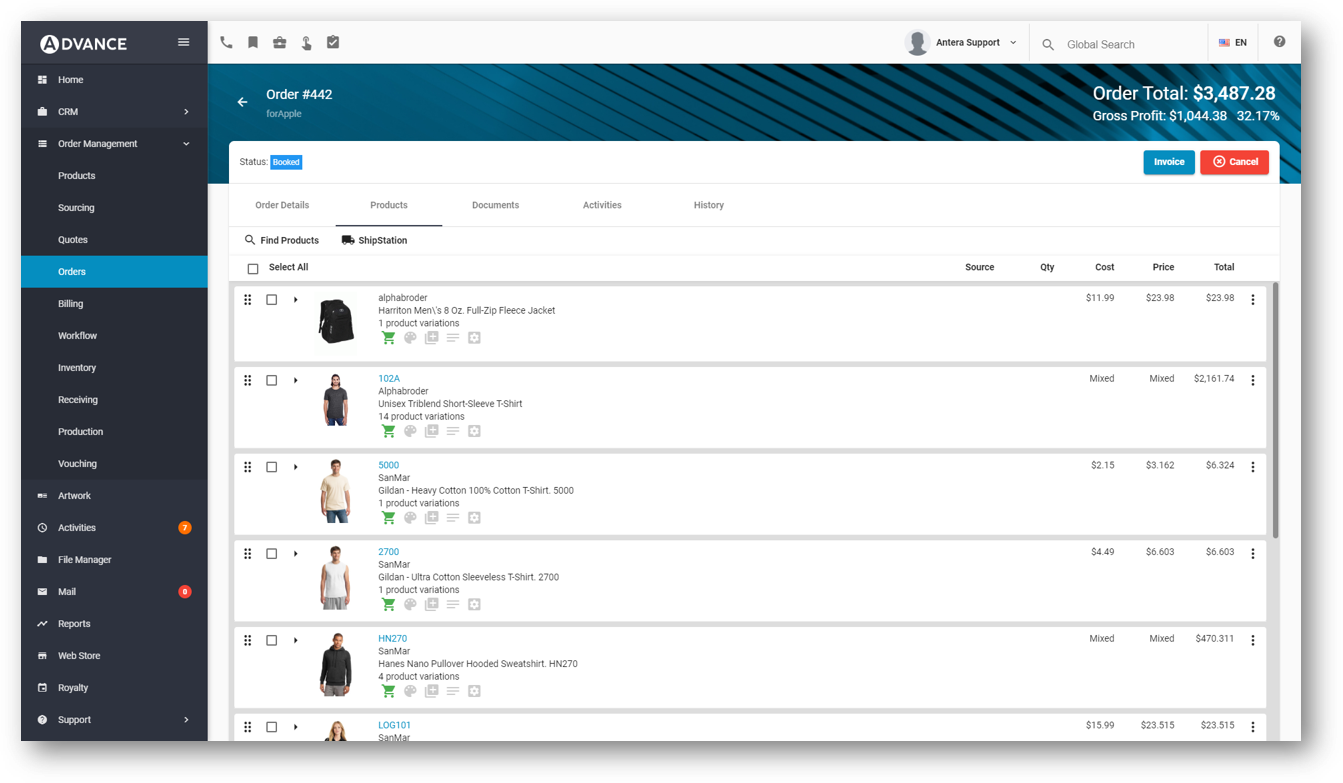Click the bookmark icon in top toolbar
The width and height of the screenshot is (1343, 783).
click(x=253, y=42)
